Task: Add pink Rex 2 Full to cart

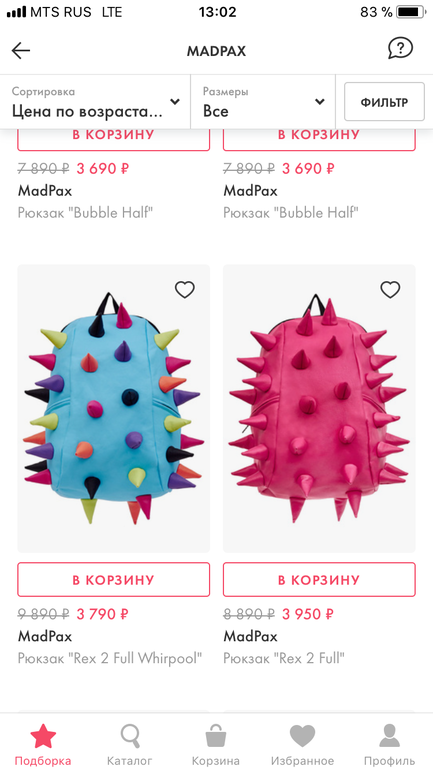Action: coord(319,579)
